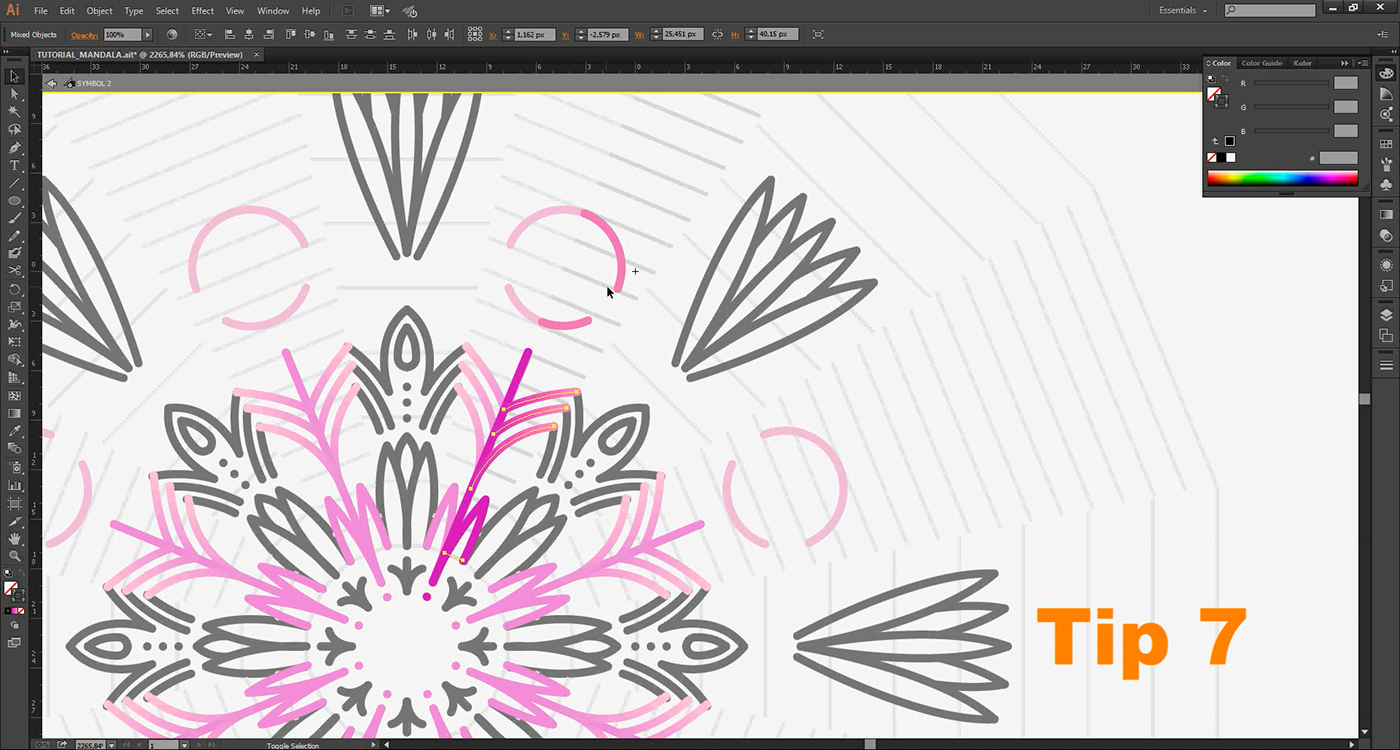Click the Opacity link label
This screenshot has width=1400, height=750.
85,34
